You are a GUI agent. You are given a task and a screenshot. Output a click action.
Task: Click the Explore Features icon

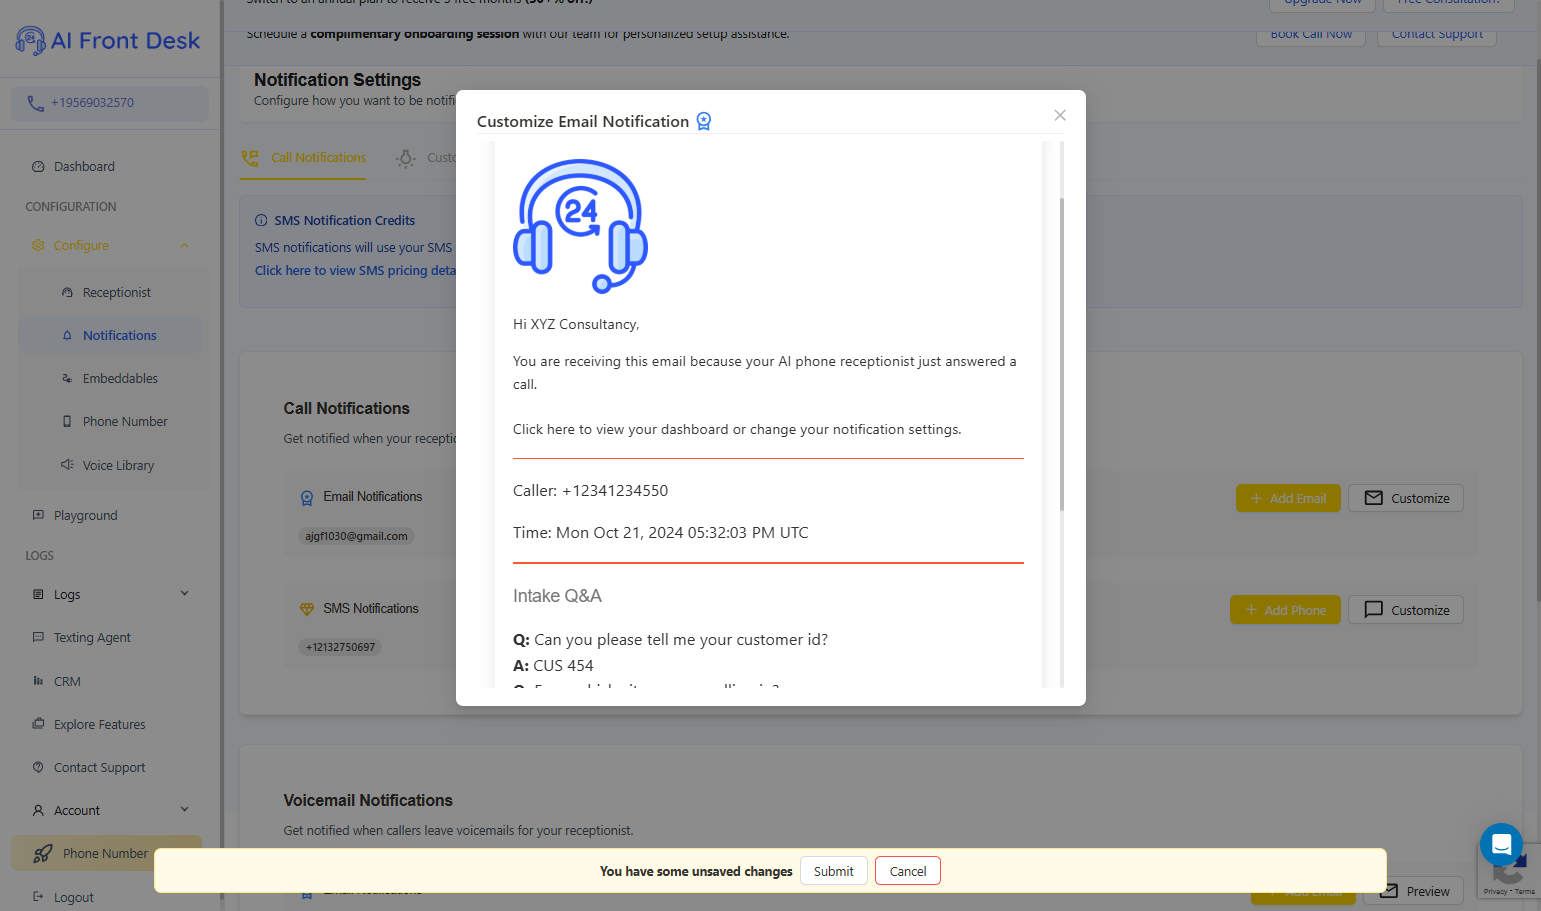click(38, 724)
